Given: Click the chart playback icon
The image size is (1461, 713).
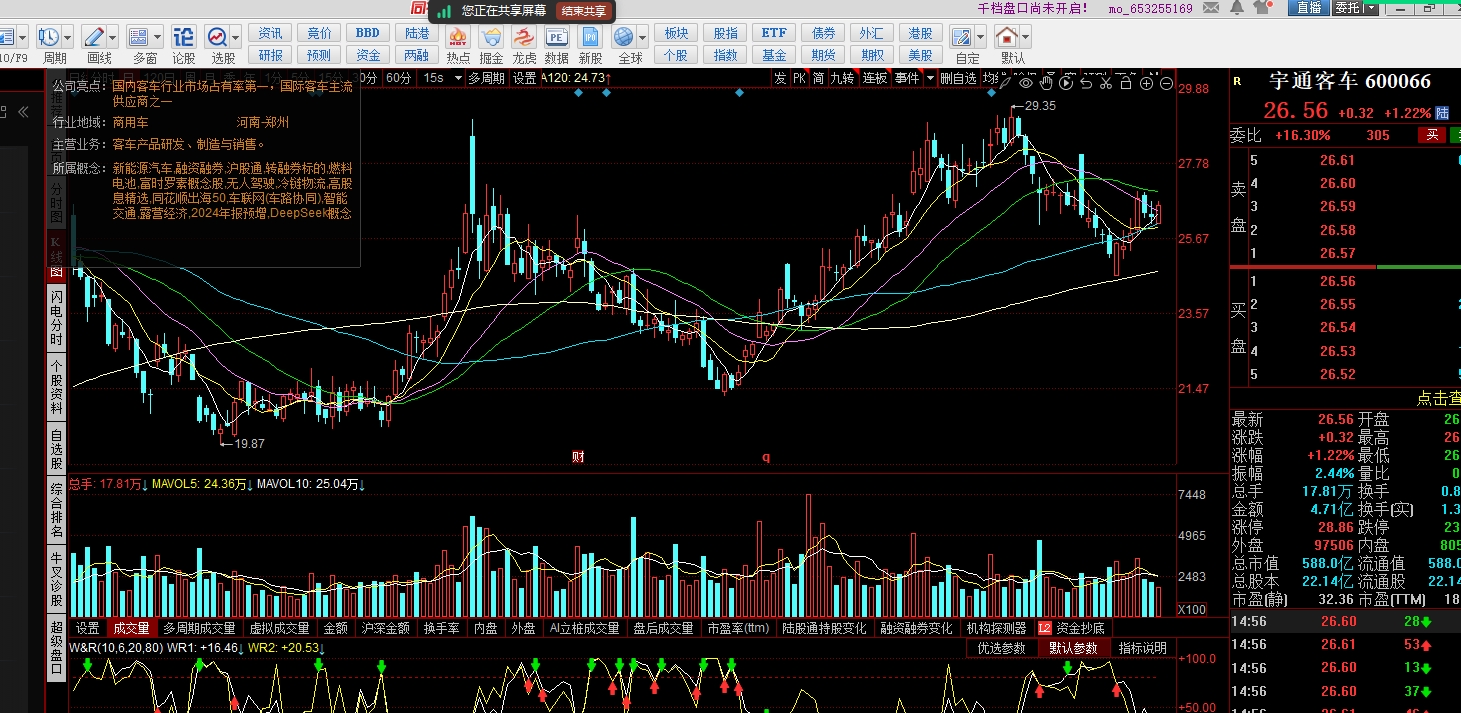Looking at the screenshot, I should coord(1066,83).
